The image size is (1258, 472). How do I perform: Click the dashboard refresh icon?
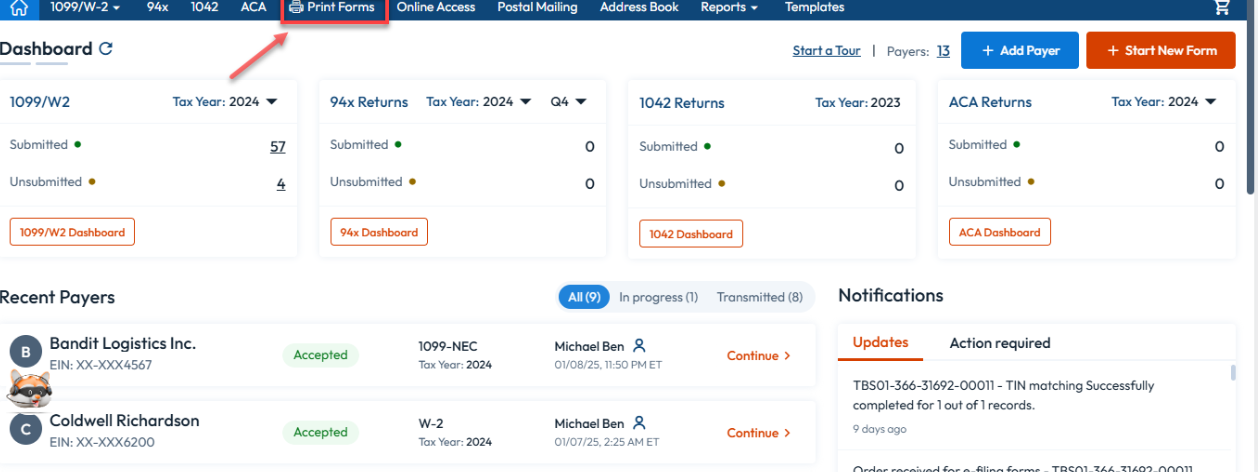tap(106, 48)
